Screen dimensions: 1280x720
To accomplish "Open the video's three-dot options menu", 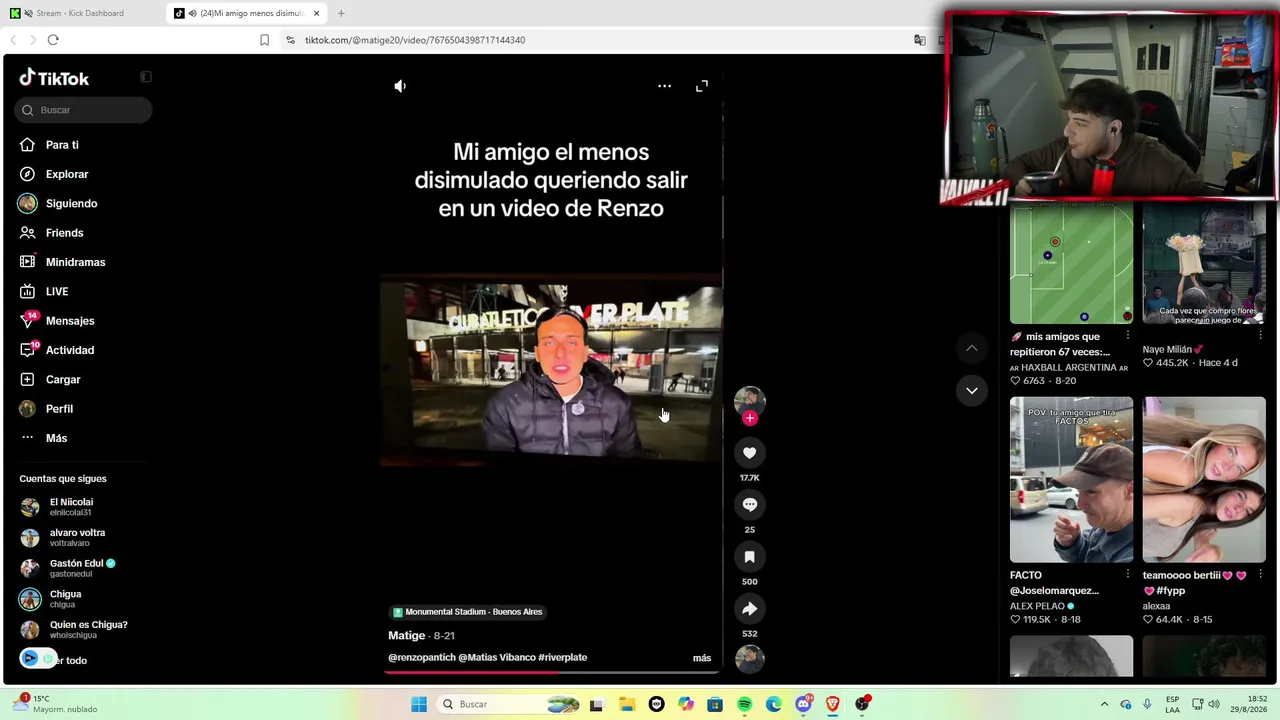I will 664,86.
